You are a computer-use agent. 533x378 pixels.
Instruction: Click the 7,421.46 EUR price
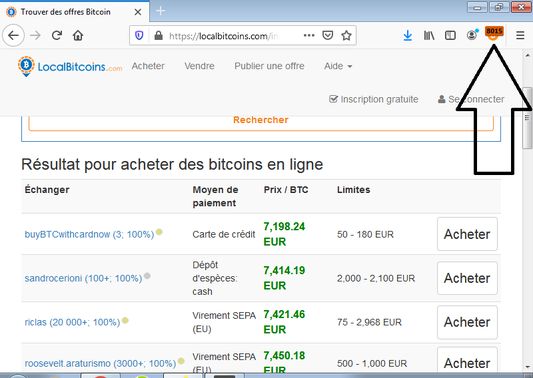tap(285, 322)
